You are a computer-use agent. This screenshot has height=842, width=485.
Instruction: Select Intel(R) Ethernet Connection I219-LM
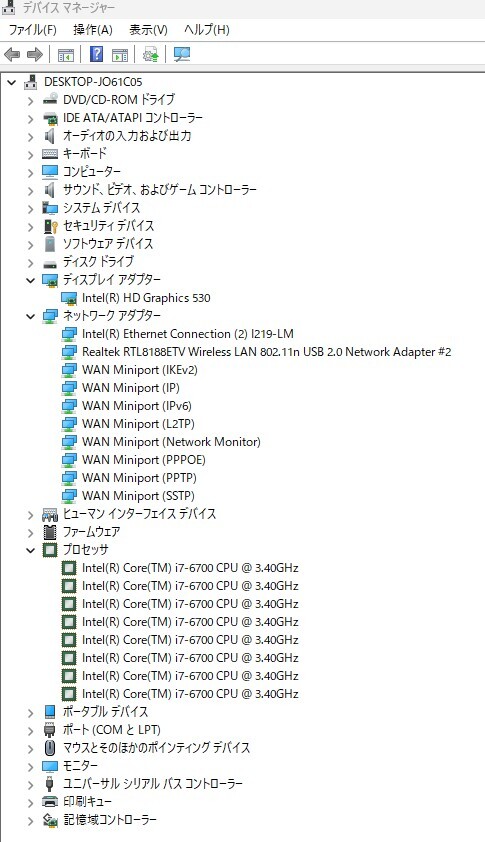coord(187,334)
